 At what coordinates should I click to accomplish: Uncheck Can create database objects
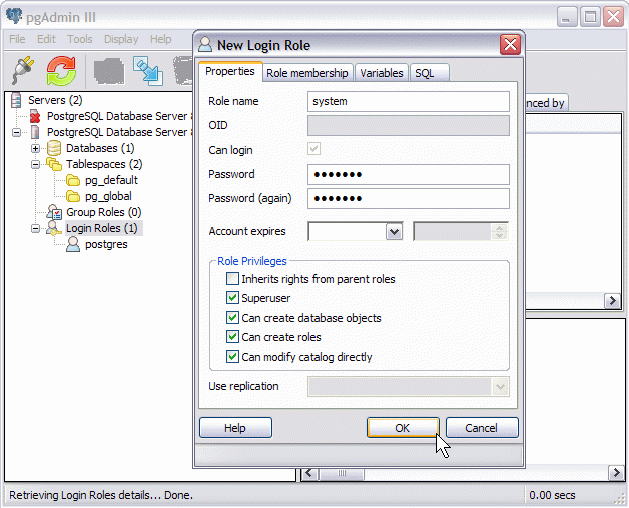pyautogui.click(x=232, y=317)
